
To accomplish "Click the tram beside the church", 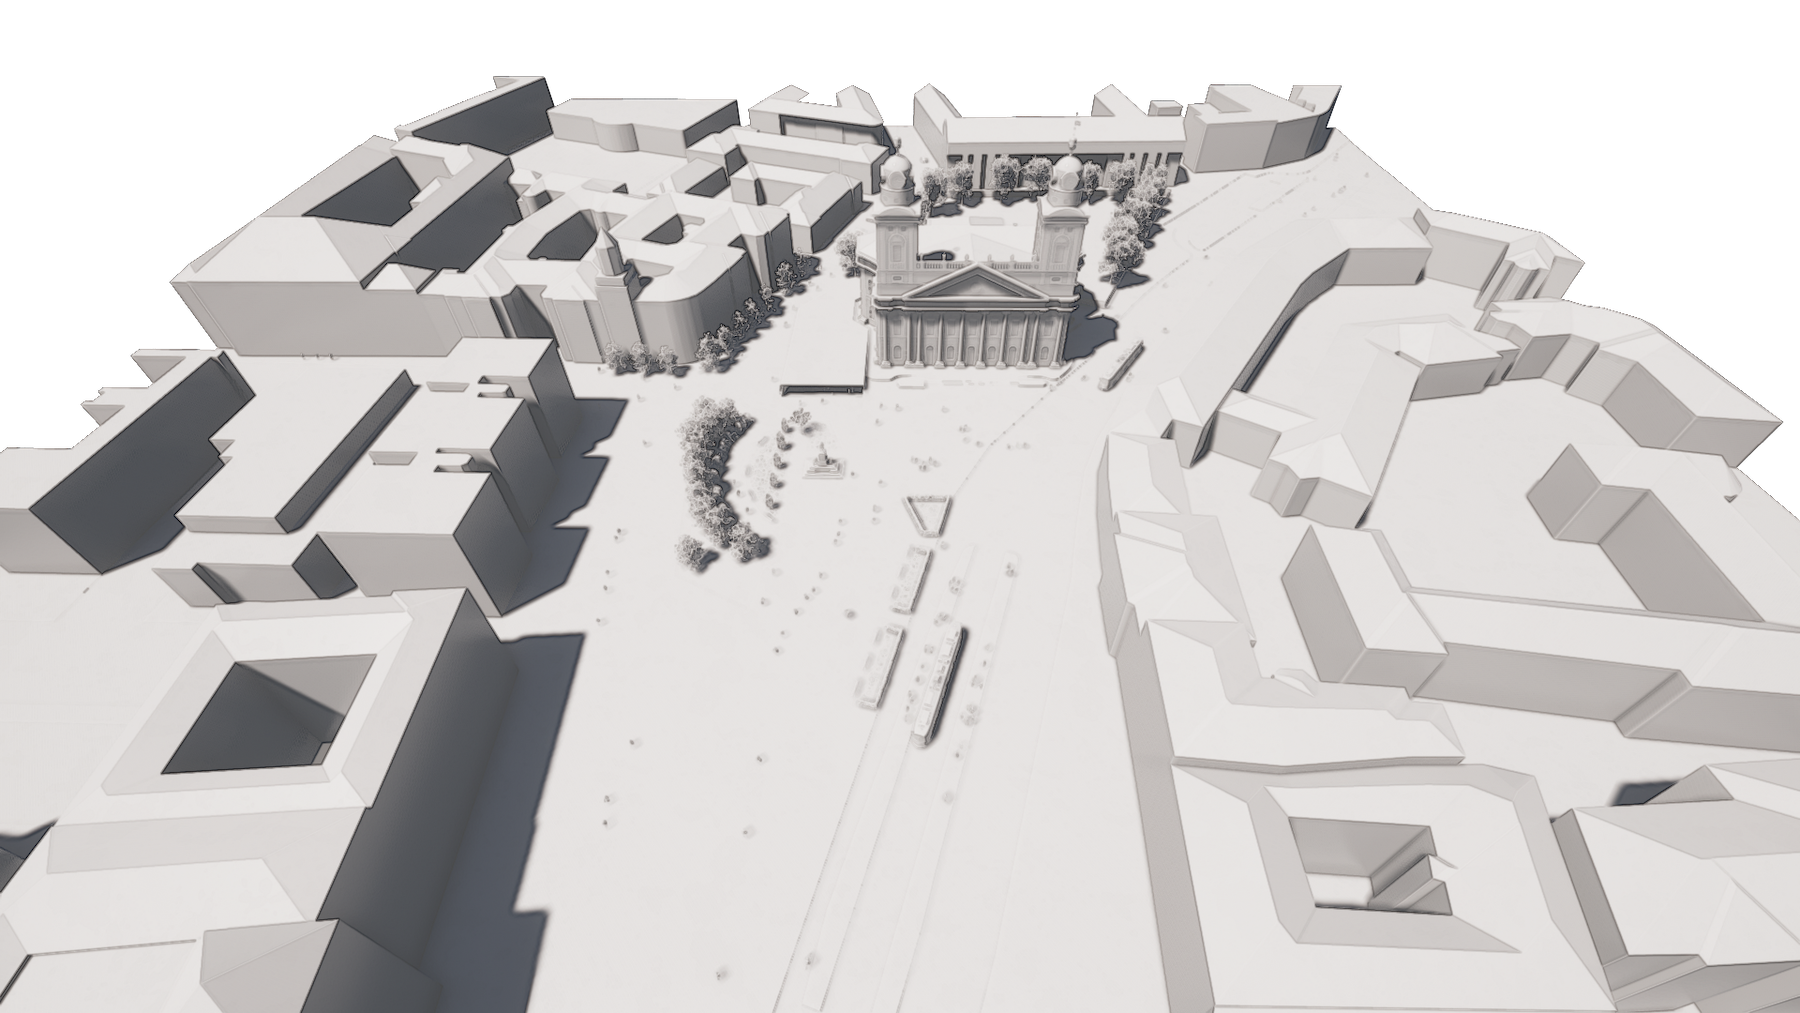I will point(1120,366).
